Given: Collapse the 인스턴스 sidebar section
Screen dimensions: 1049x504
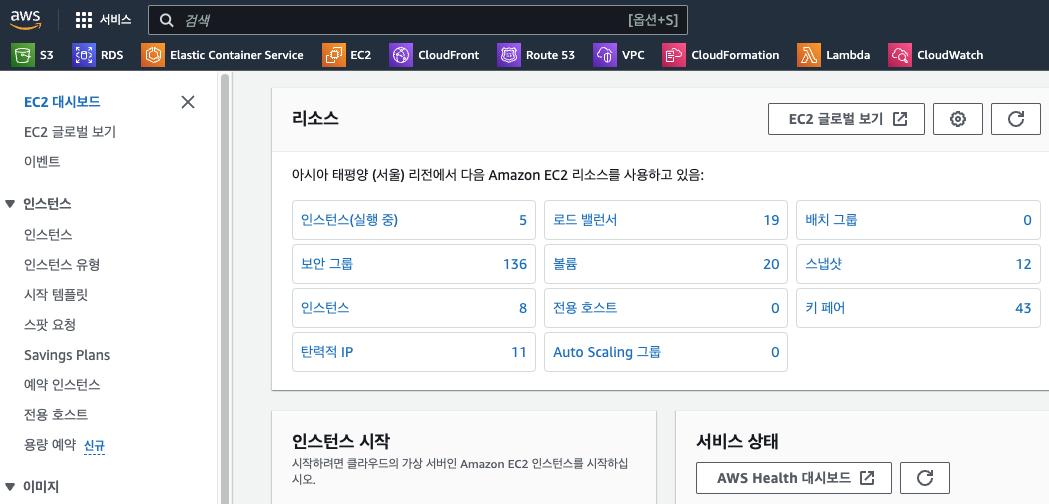Looking at the screenshot, I should 9,204.
